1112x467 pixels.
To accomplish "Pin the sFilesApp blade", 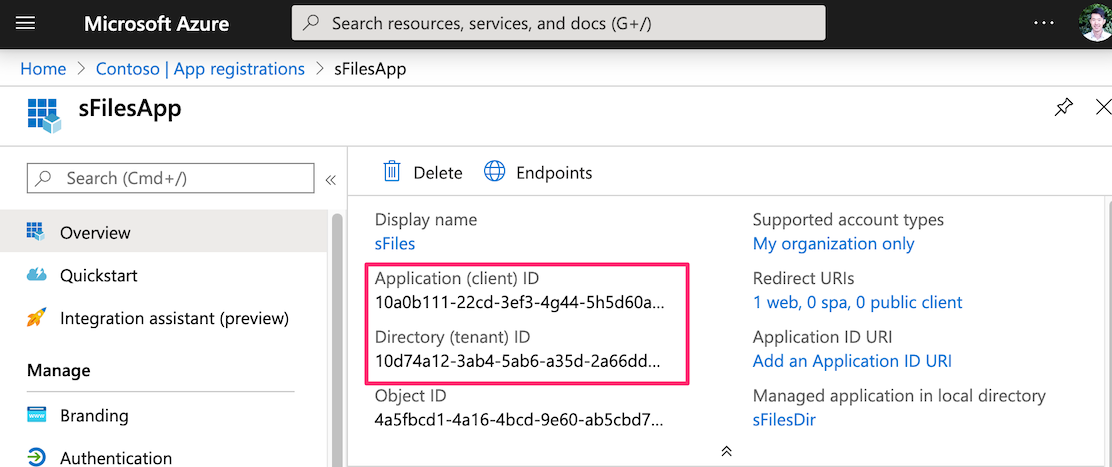I will (1063, 107).
